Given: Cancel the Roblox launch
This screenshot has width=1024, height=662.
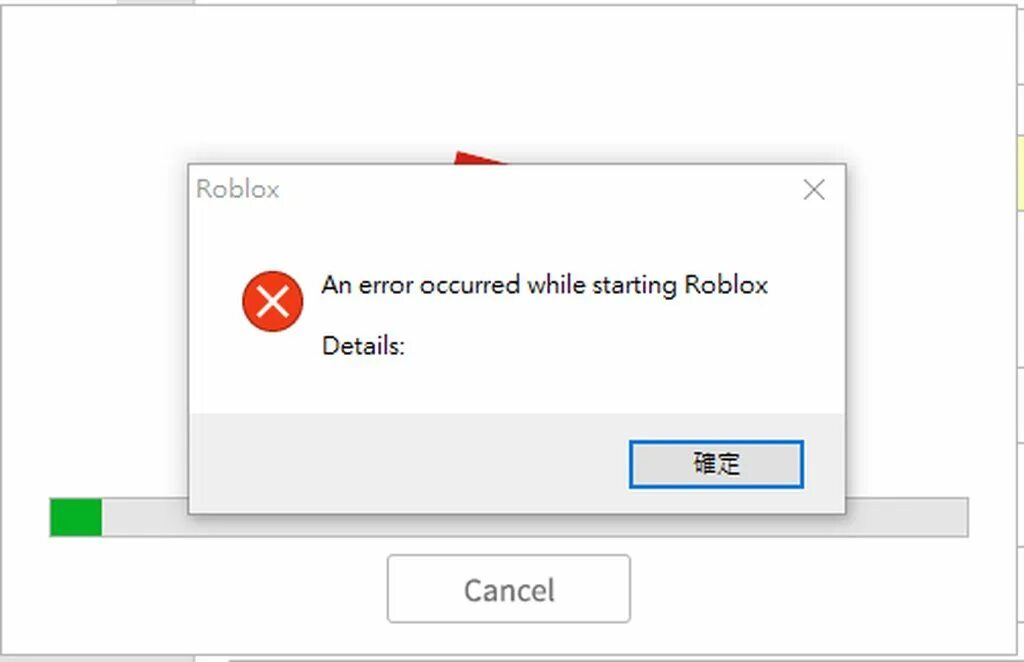Looking at the screenshot, I should pyautogui.click(x=509, y=589).
